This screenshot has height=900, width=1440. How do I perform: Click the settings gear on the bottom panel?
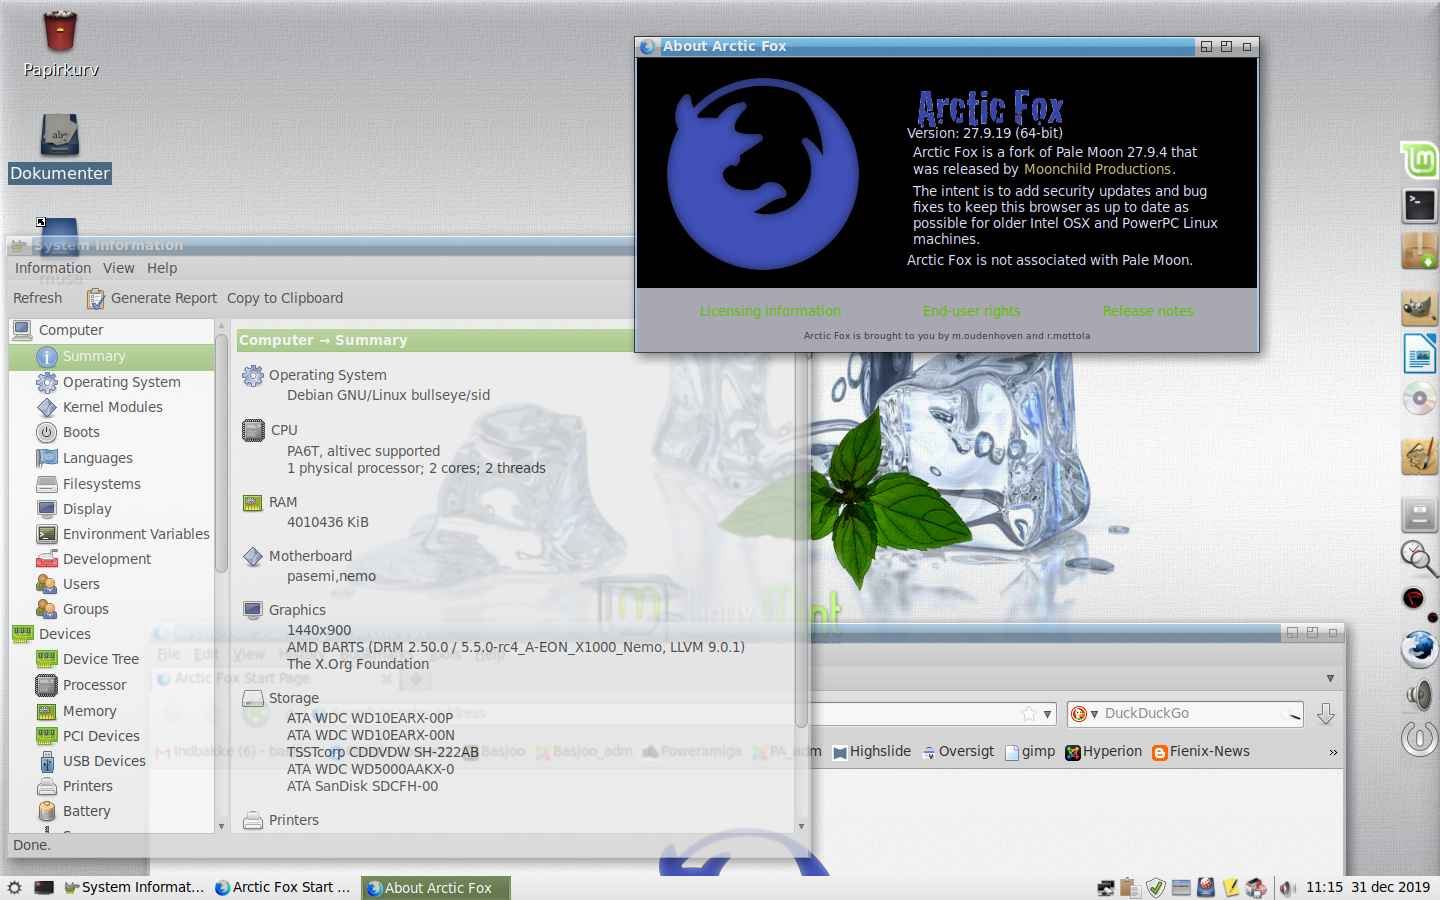[x=14, y=887]
